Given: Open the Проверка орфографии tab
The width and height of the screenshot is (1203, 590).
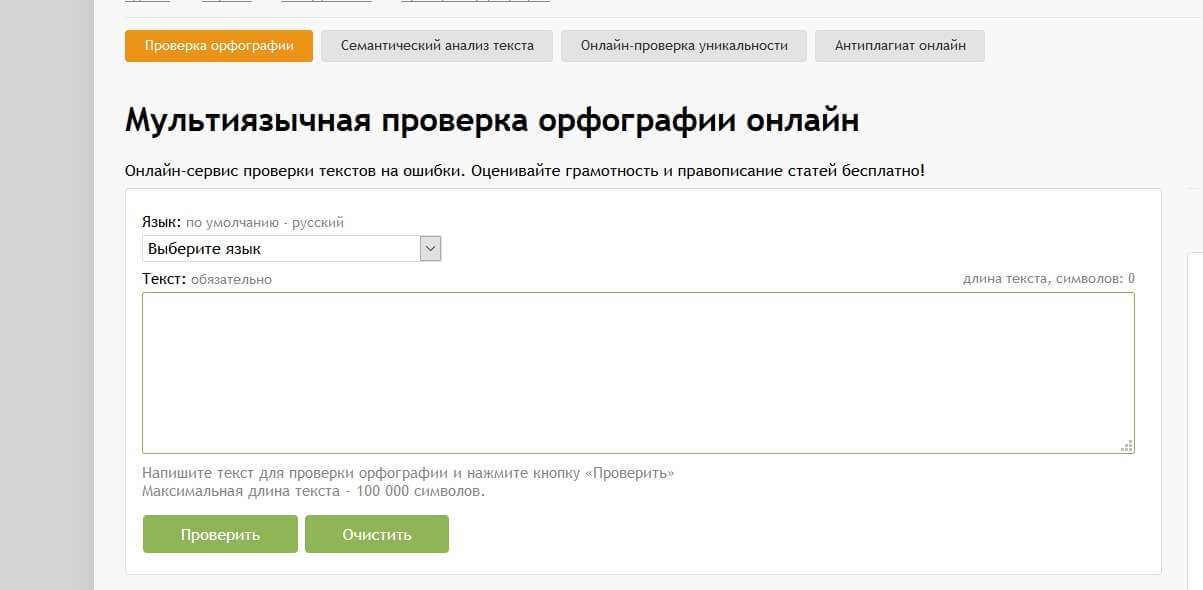Looking at the screenshot, I should [x=218, y=46].
